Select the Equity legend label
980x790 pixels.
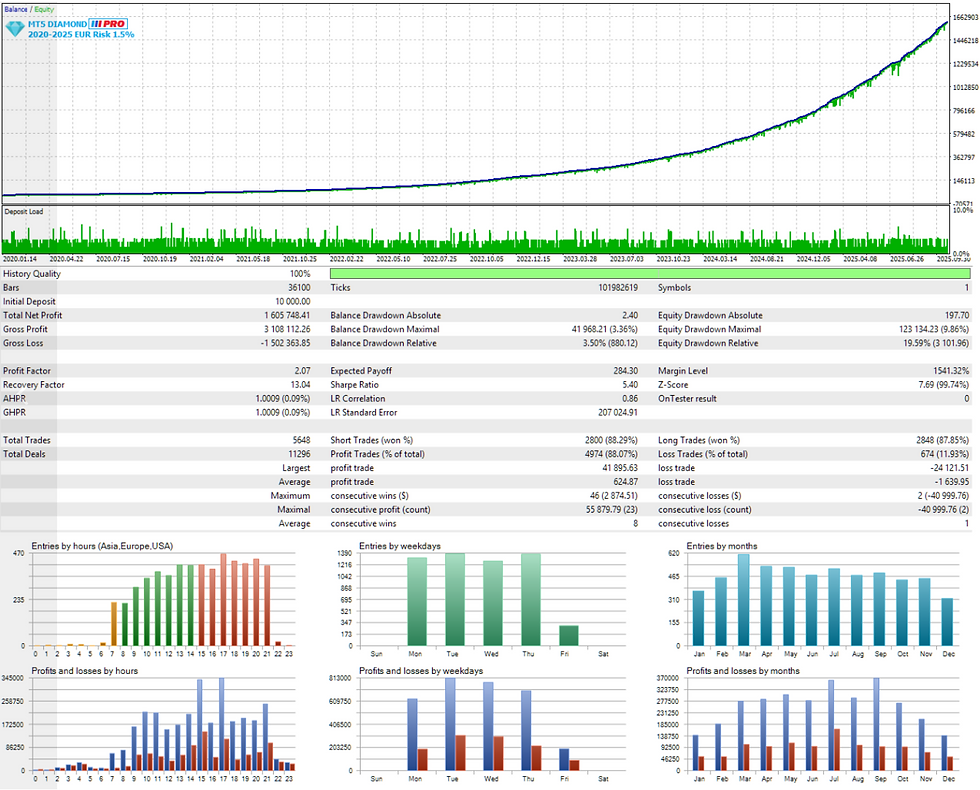44,9
